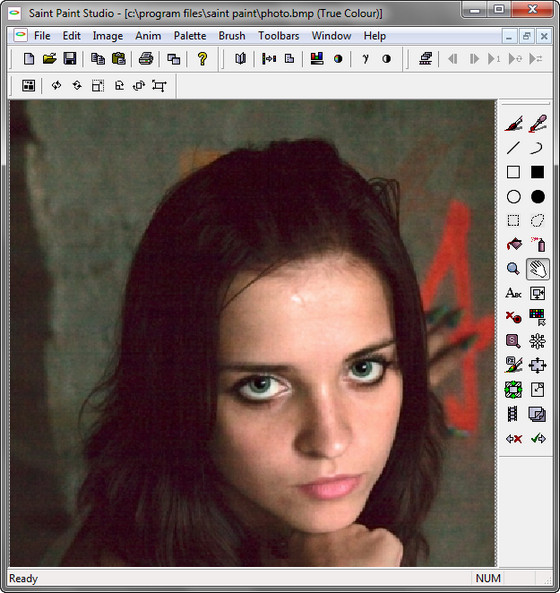Open the Palette menu
The height and width of the screenshot is (593, 560).
click(x=190, y=36)
